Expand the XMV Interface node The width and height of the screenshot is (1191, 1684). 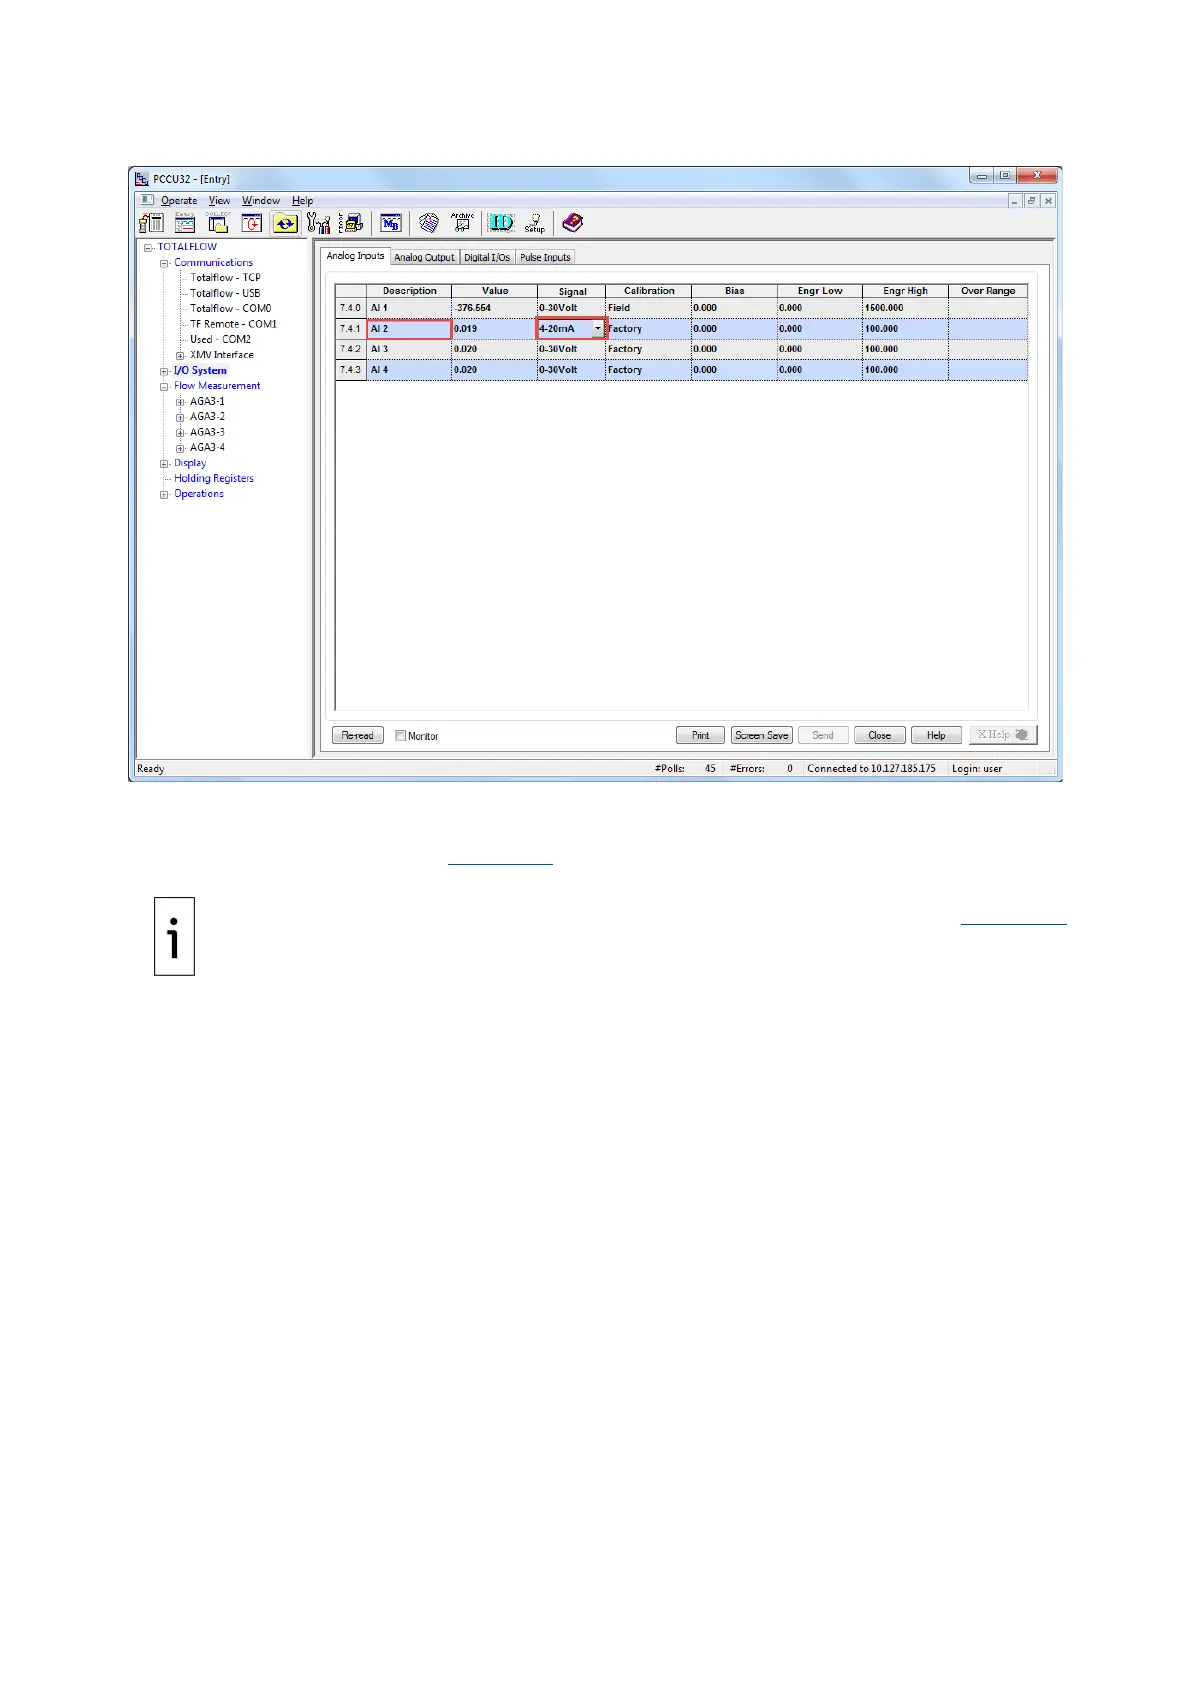tap(180, 355)
